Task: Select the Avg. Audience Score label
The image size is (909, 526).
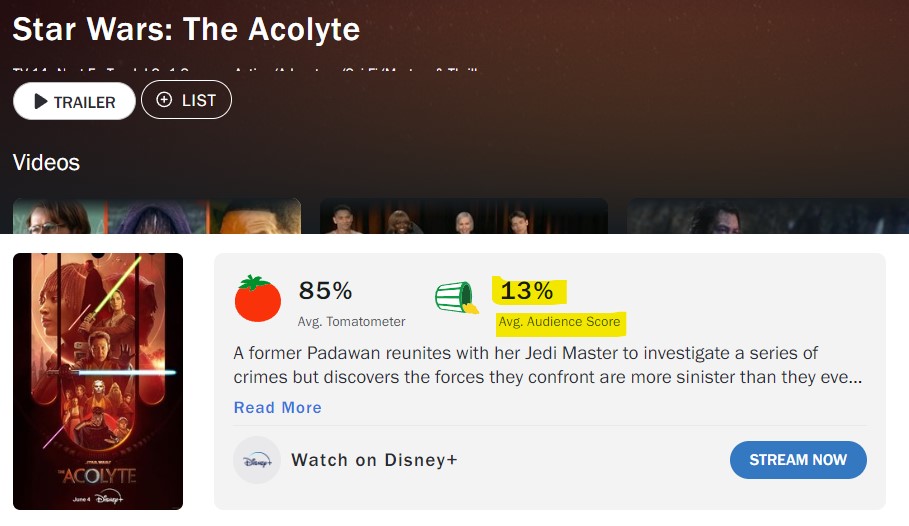Action: 560,322
